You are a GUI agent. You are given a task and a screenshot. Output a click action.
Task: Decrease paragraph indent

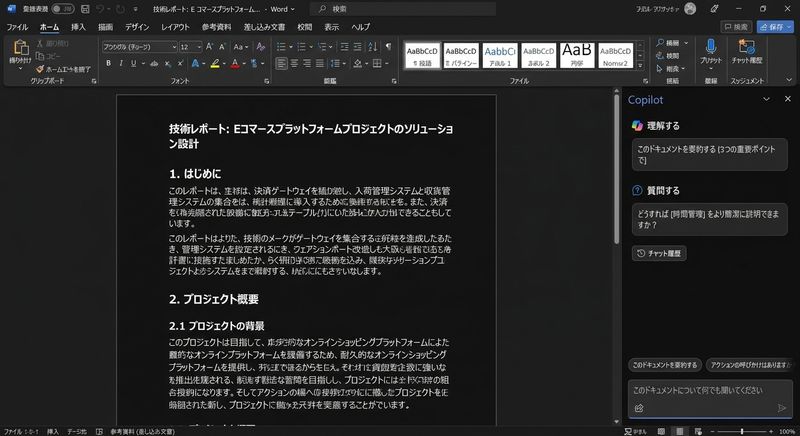(x=344, y=47)
